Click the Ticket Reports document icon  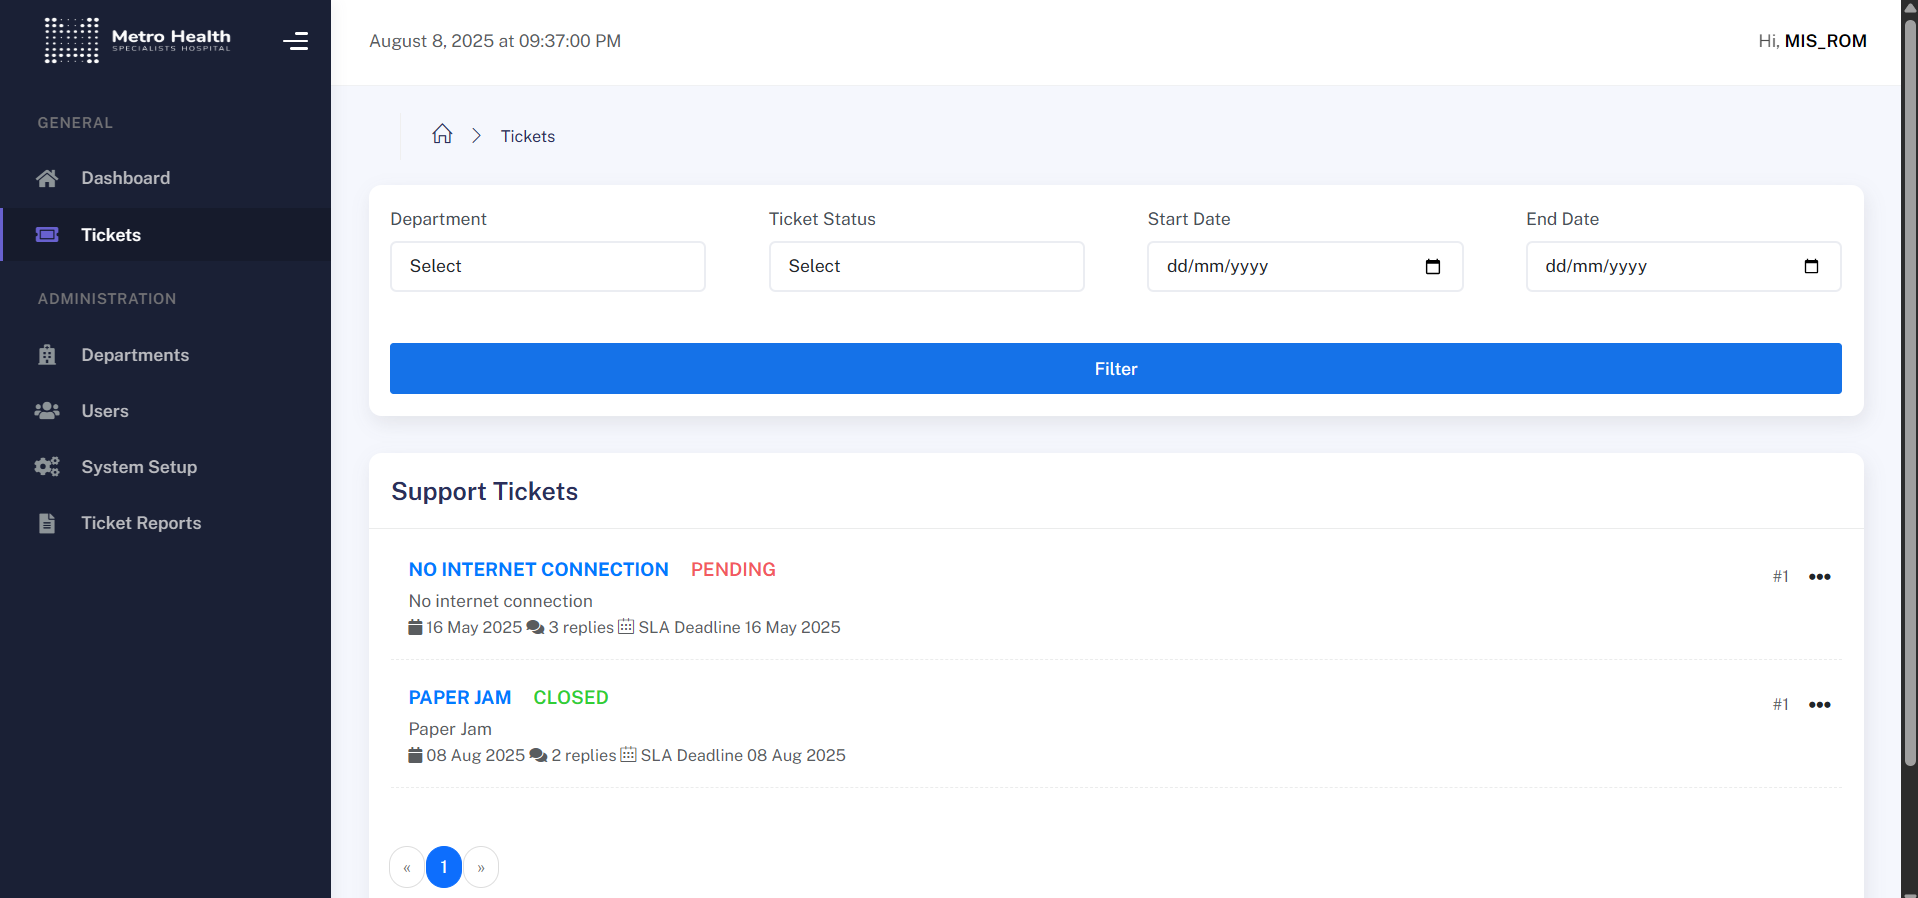pyautogui.click(x=47, y=523)
